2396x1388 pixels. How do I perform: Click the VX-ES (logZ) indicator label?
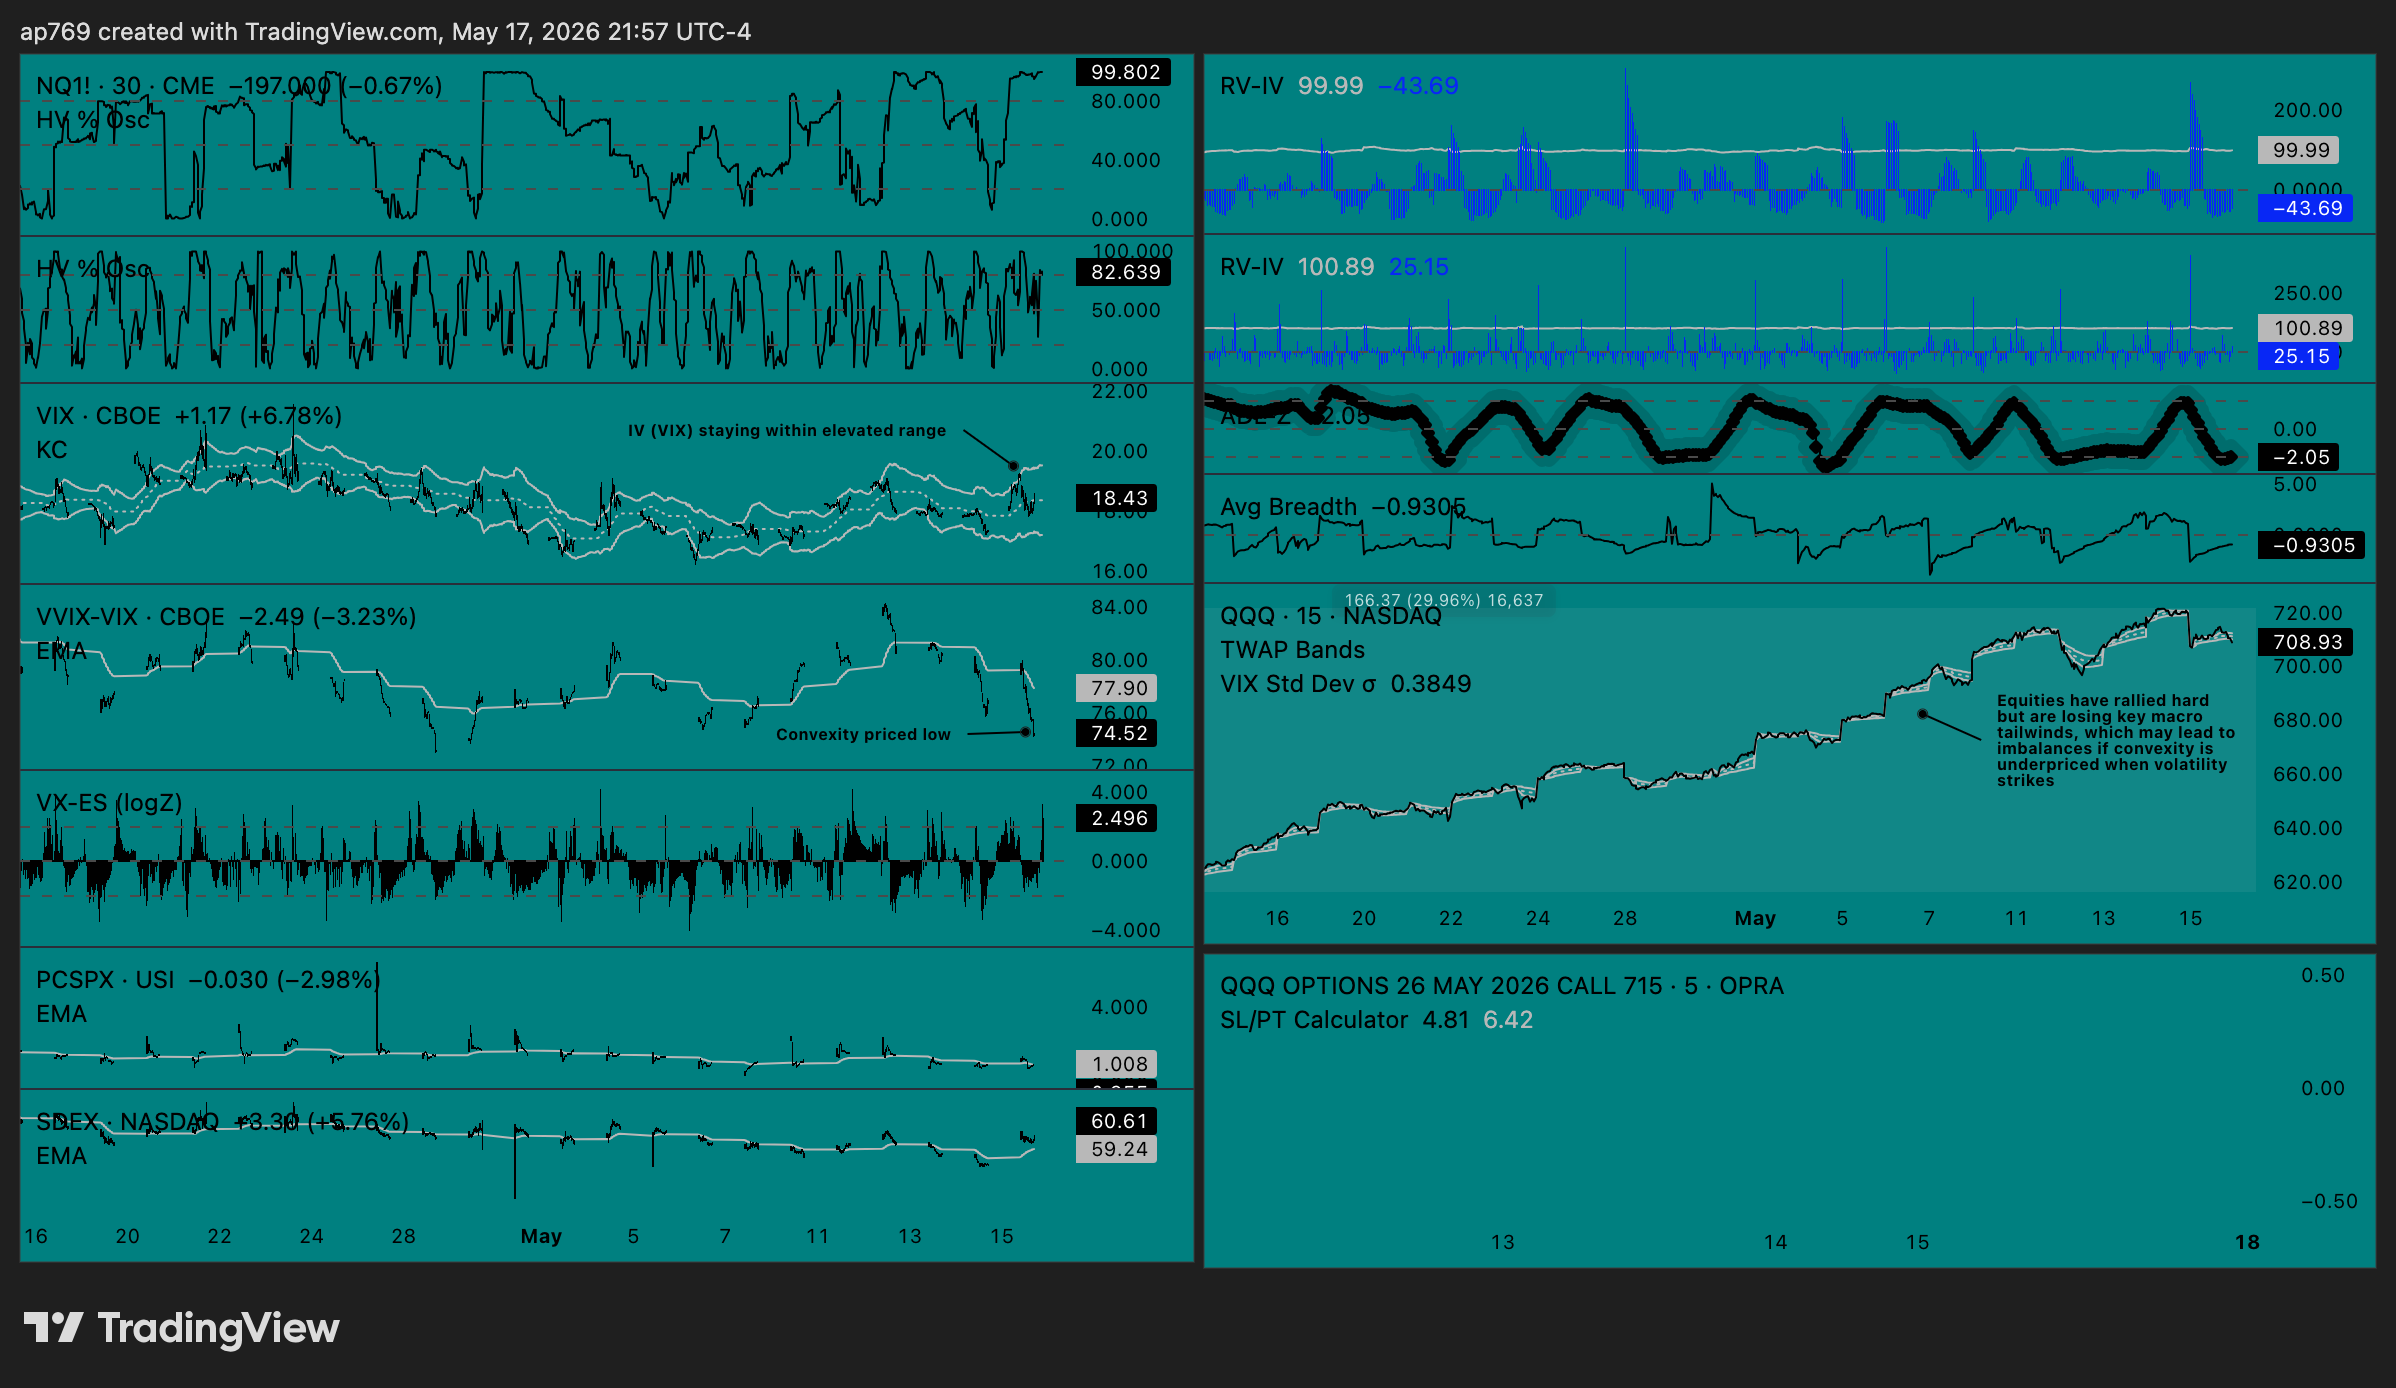(109, 803)
